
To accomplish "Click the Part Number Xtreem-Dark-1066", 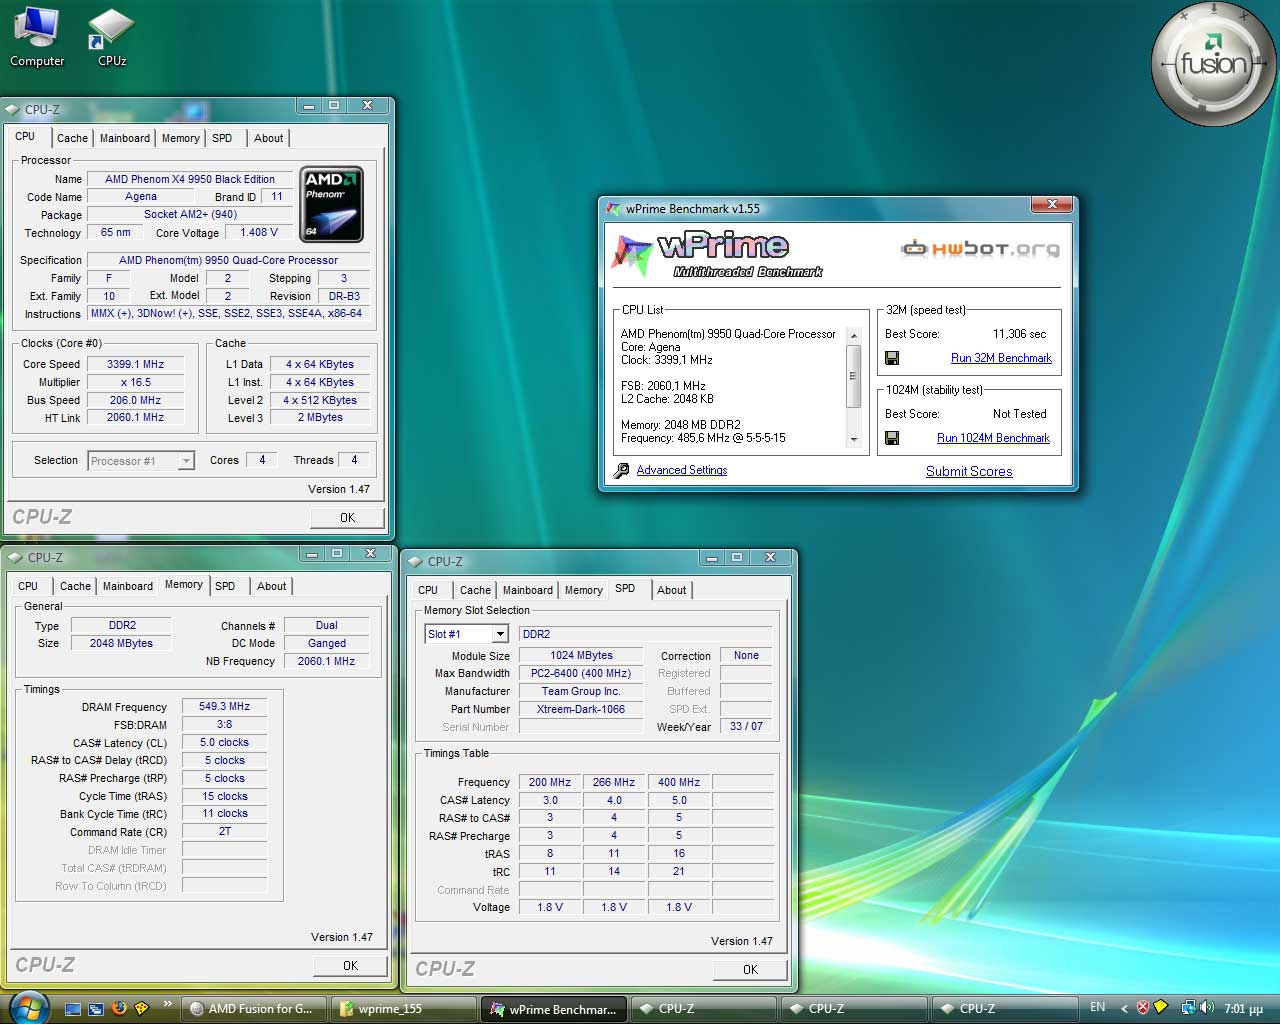I will pos(580,709).
